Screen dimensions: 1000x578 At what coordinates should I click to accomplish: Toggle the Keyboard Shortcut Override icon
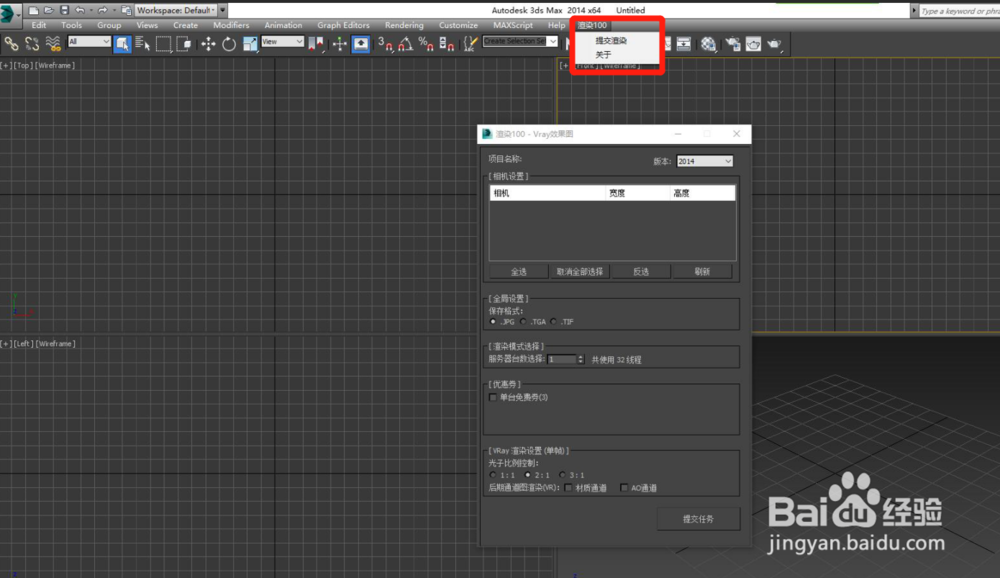pos(360,43)
